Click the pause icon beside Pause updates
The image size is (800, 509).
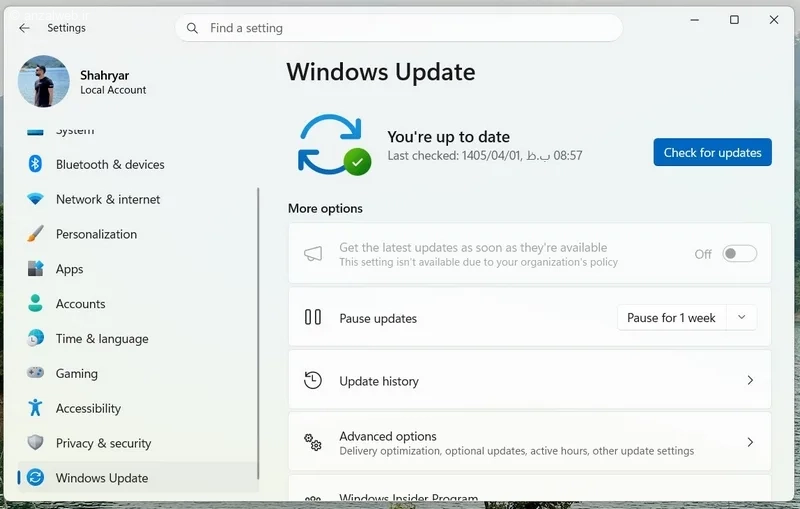pos(313,317)
